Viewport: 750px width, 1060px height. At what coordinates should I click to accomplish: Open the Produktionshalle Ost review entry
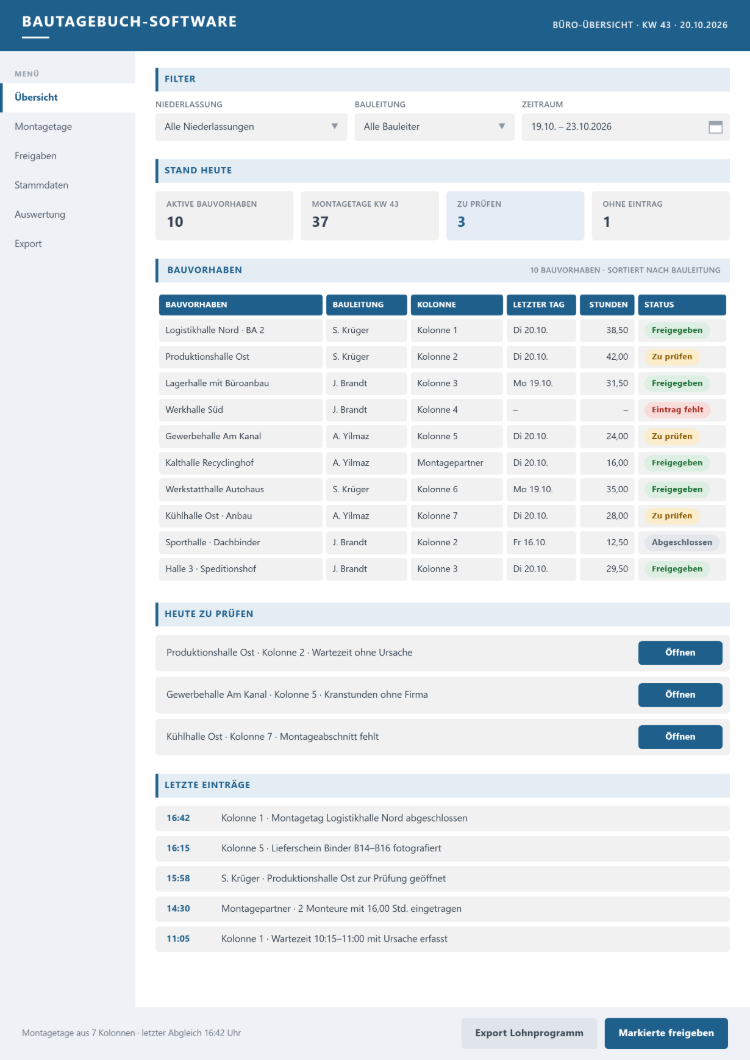click(680, 653)
